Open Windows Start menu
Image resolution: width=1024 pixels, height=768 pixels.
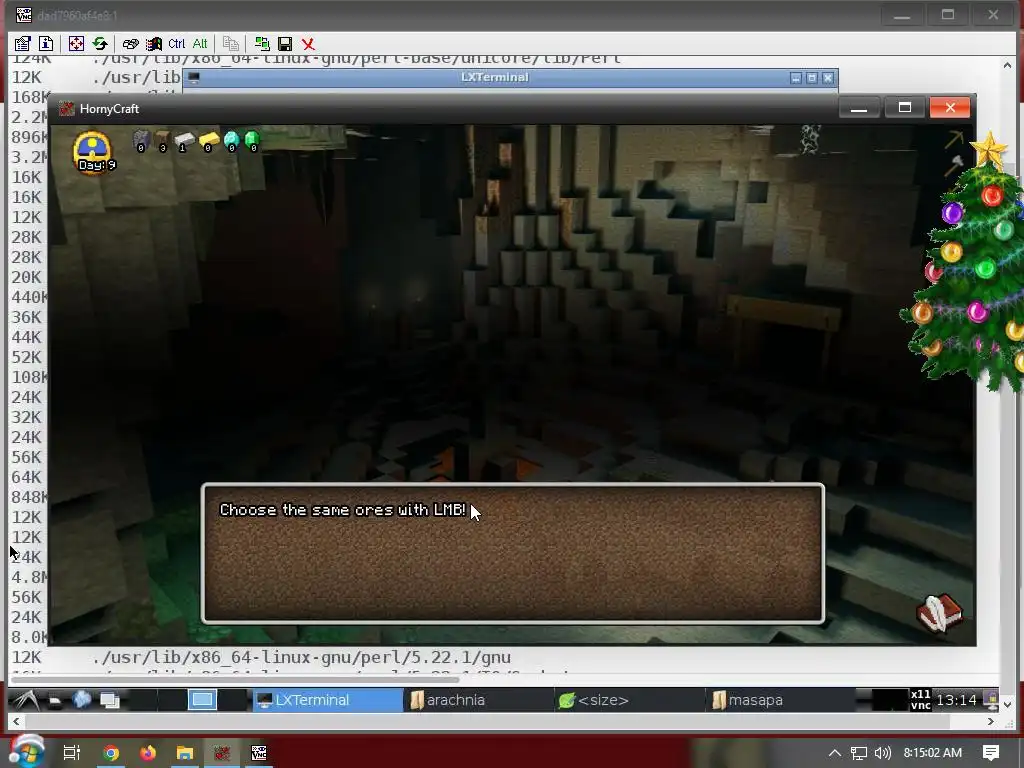[26, 752]
